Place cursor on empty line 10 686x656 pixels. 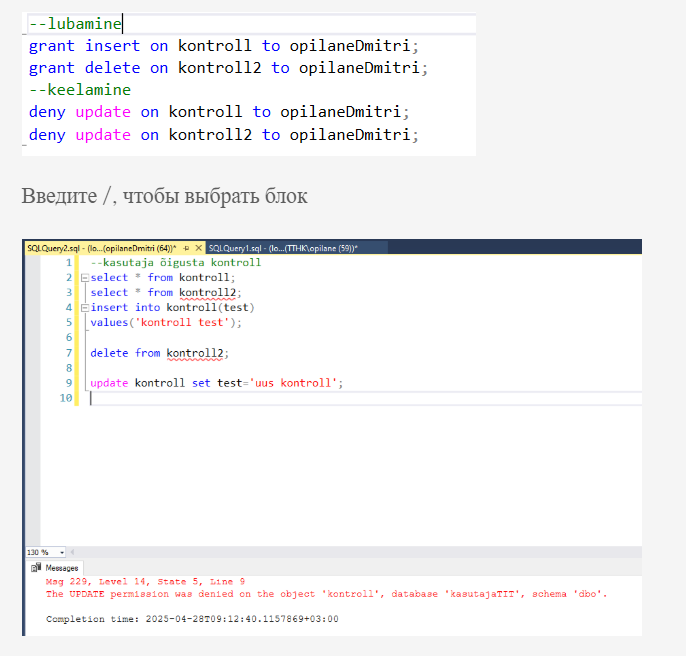coord(300,398)
